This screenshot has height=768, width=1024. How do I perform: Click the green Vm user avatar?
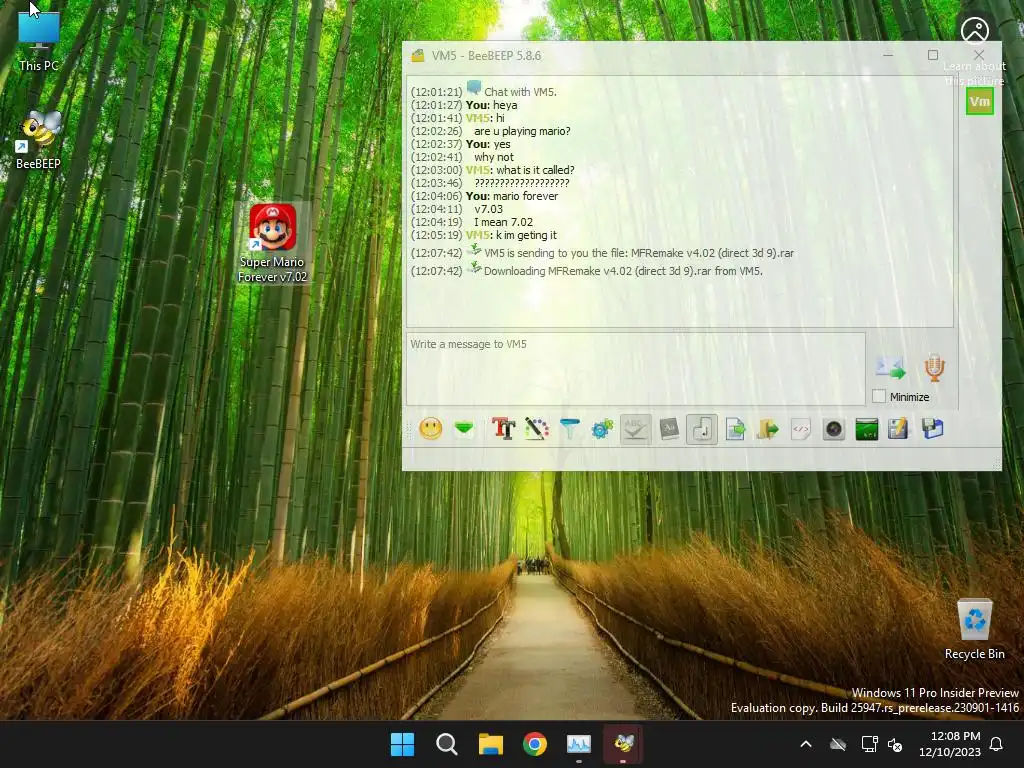coord(980,101)
